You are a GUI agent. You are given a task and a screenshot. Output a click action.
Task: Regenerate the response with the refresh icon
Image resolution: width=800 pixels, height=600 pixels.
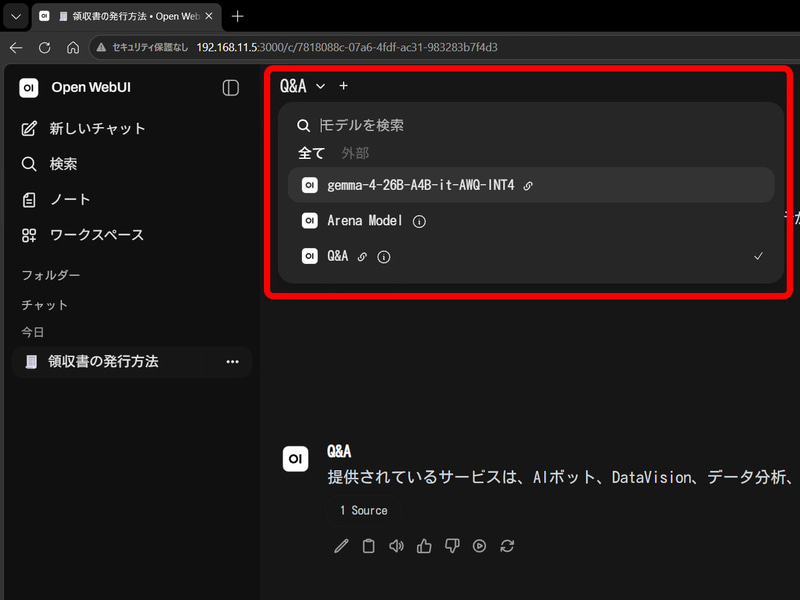(507, 546)
